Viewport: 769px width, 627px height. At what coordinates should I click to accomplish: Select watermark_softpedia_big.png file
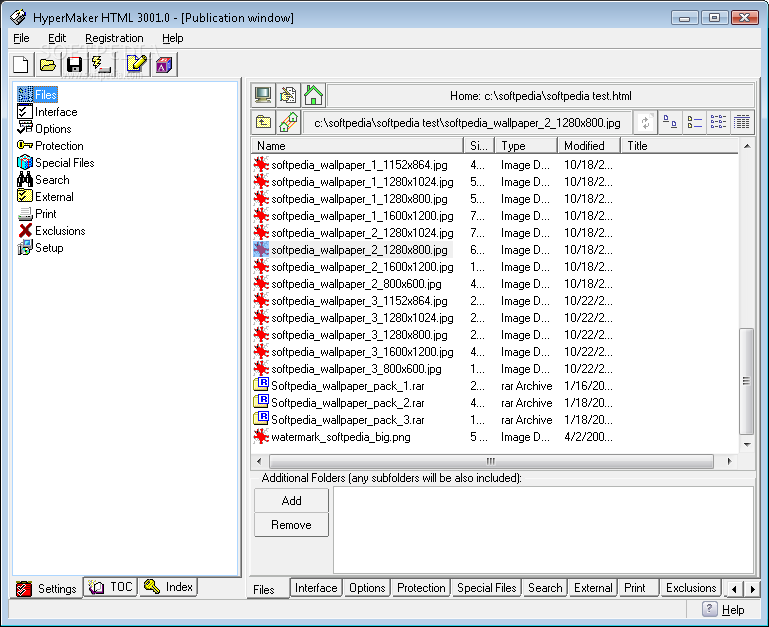click(x=341, y=437)
